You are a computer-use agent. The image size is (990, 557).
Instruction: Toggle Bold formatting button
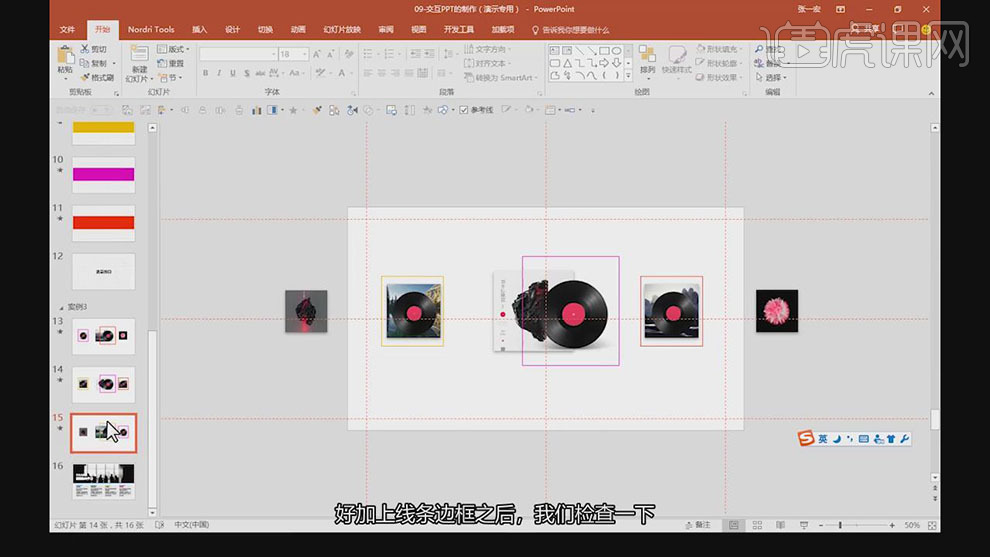tap(205, 73)
